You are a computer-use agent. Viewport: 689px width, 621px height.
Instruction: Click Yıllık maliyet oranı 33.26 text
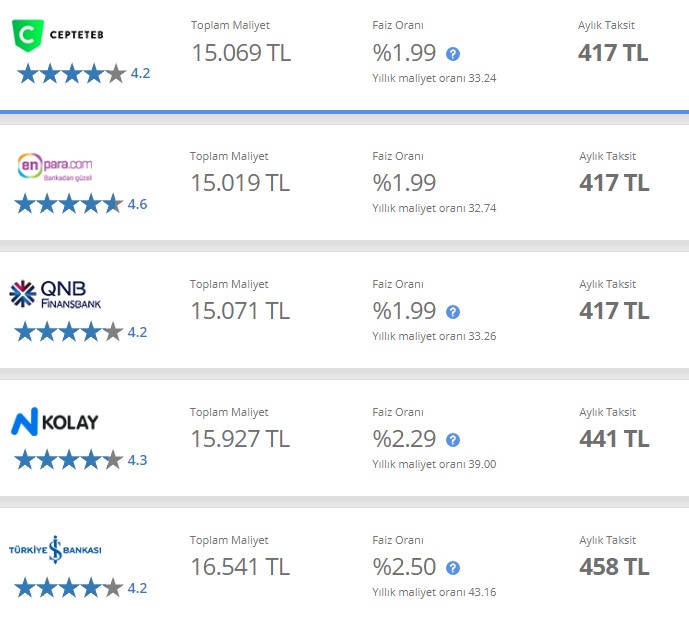tap(434, 337)
